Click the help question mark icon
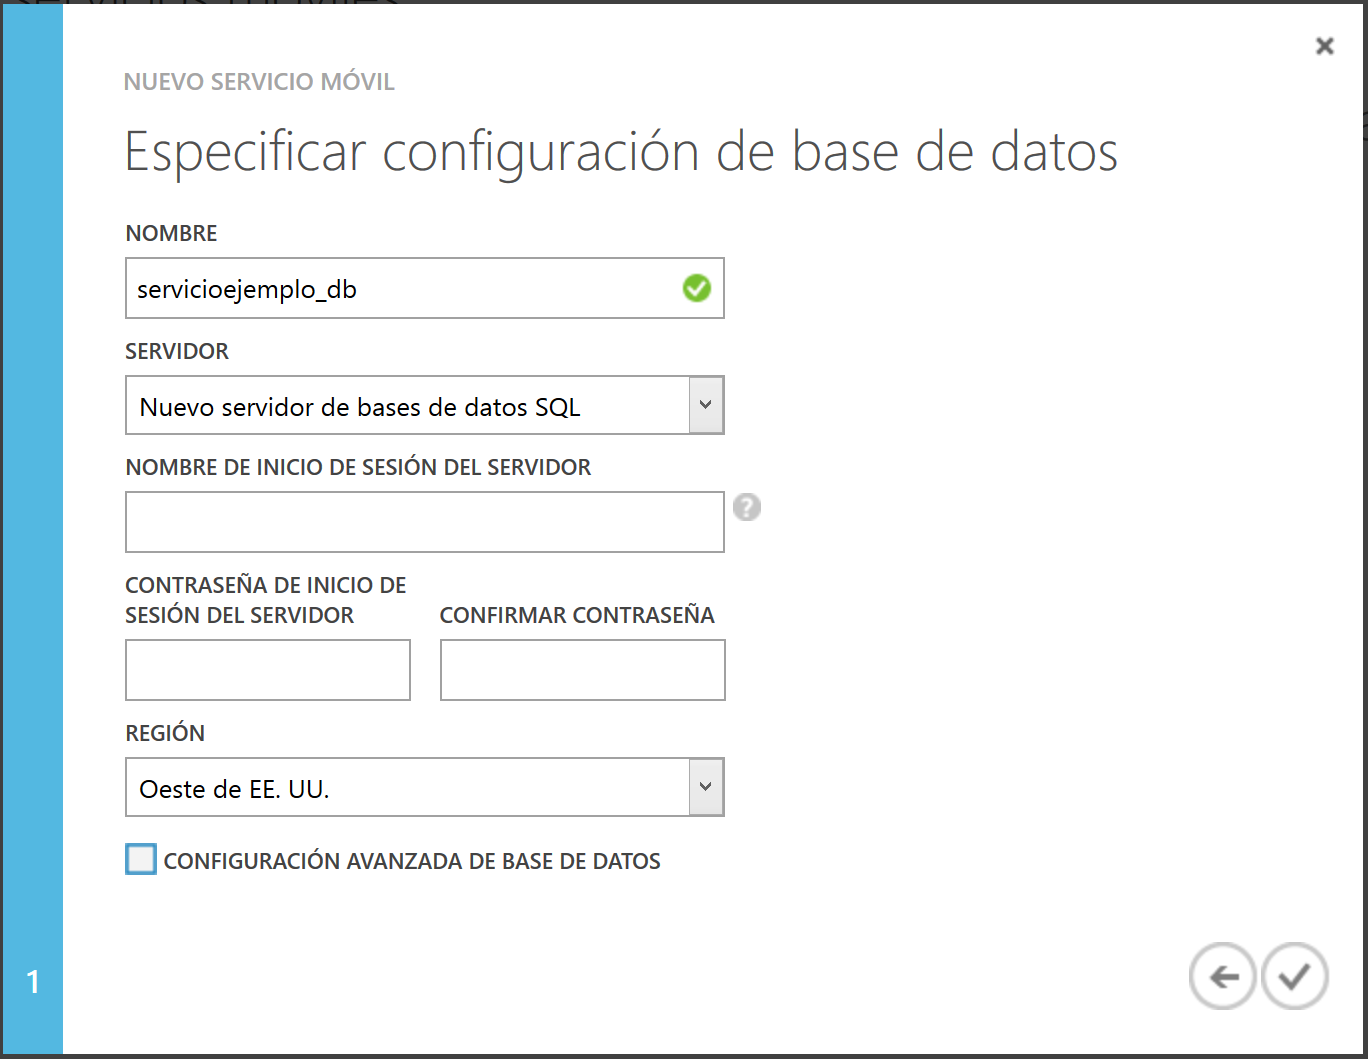 [x=746, y=508]
